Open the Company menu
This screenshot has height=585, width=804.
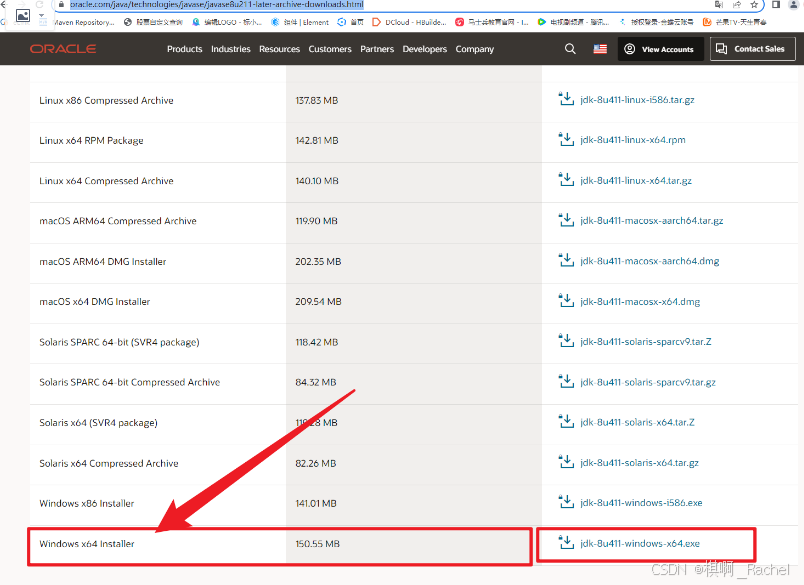click(475, 49)
